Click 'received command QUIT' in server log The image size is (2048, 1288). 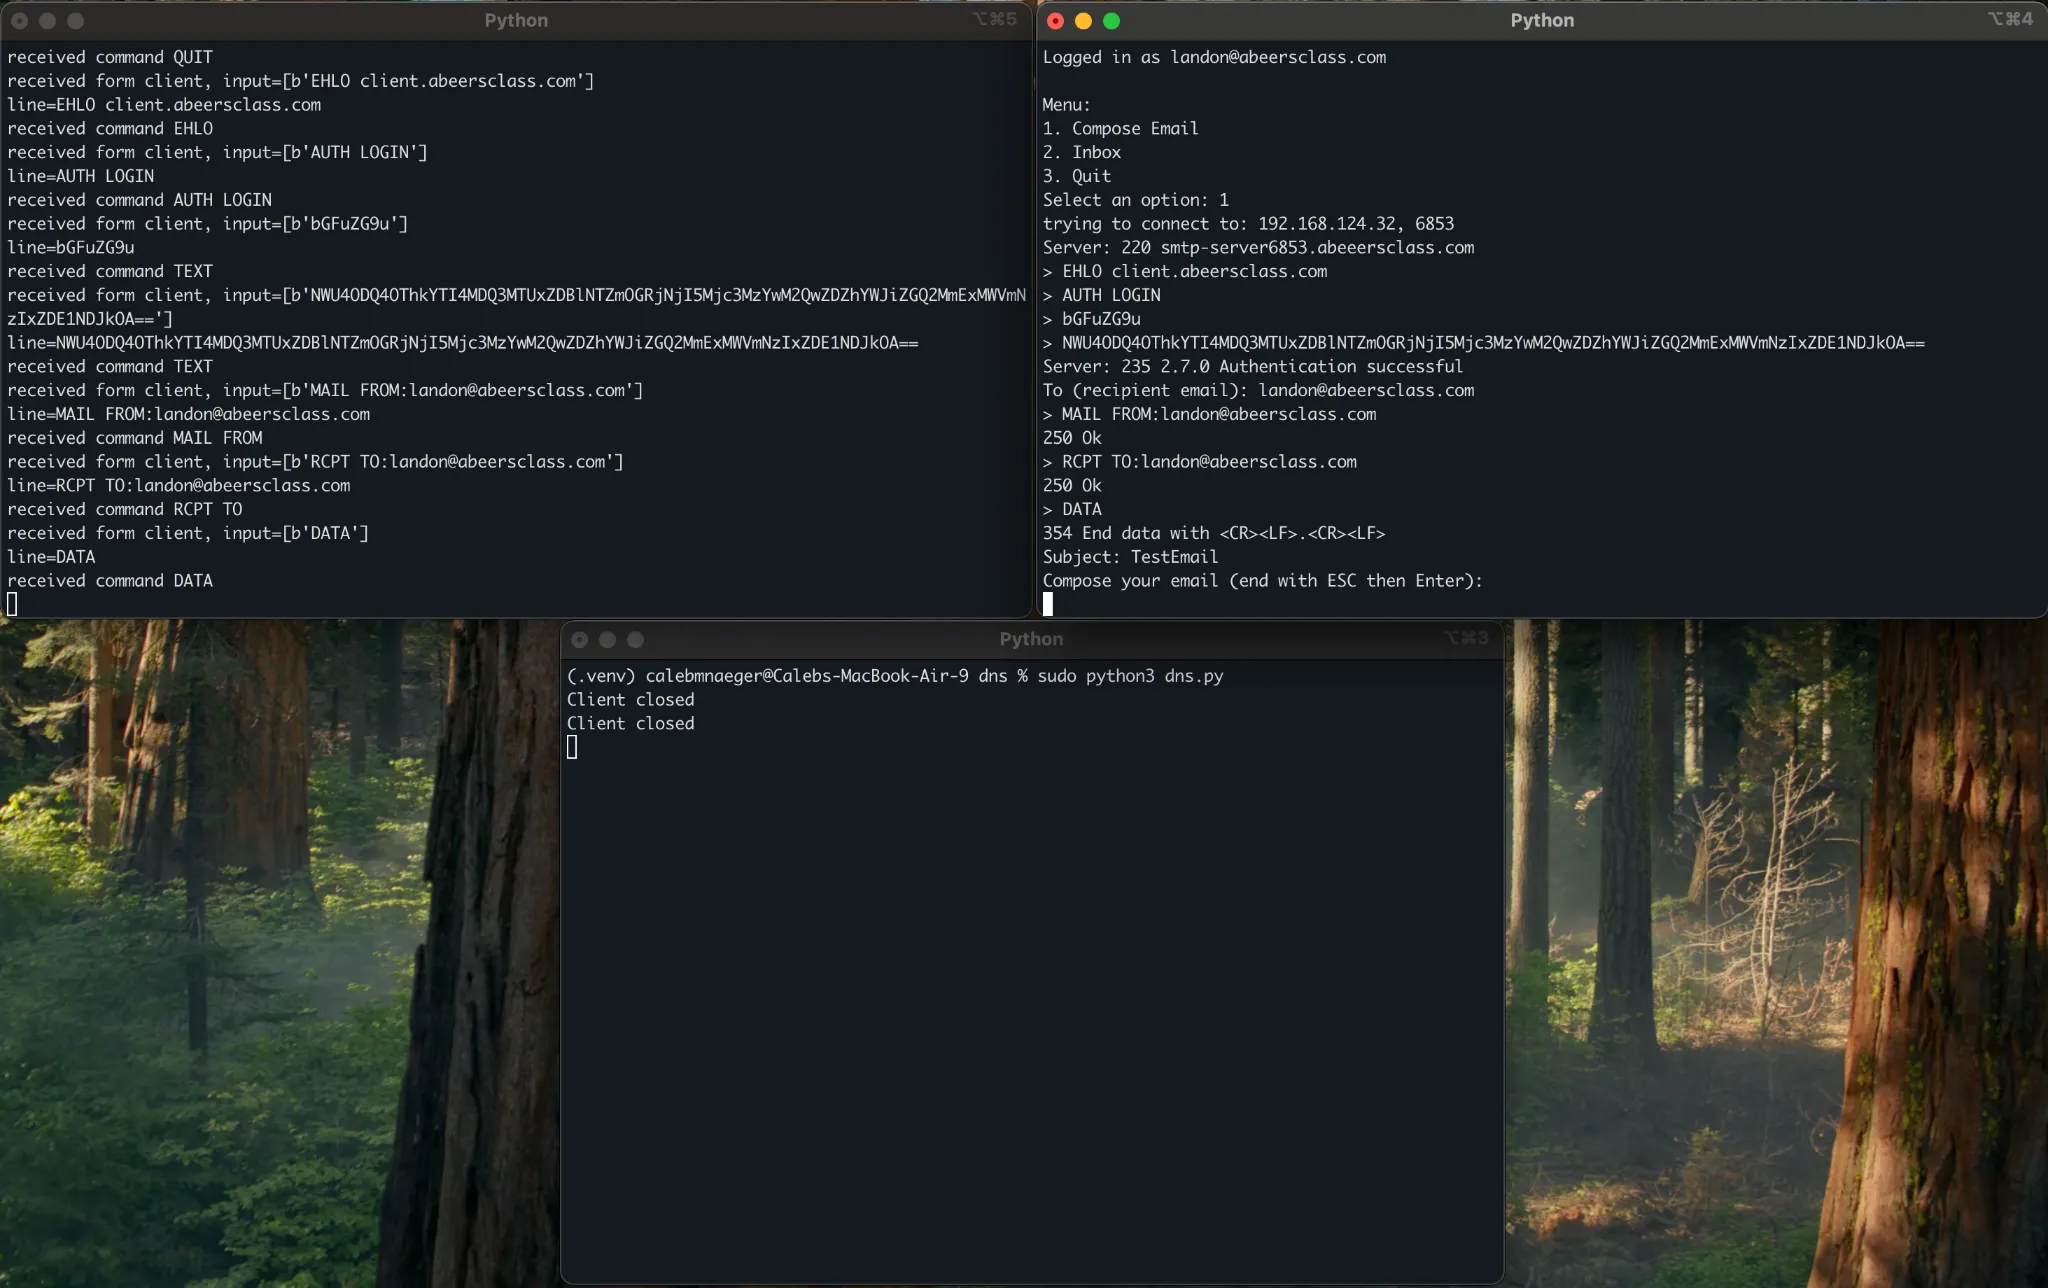pyautogui.click(x=110, y=57)
